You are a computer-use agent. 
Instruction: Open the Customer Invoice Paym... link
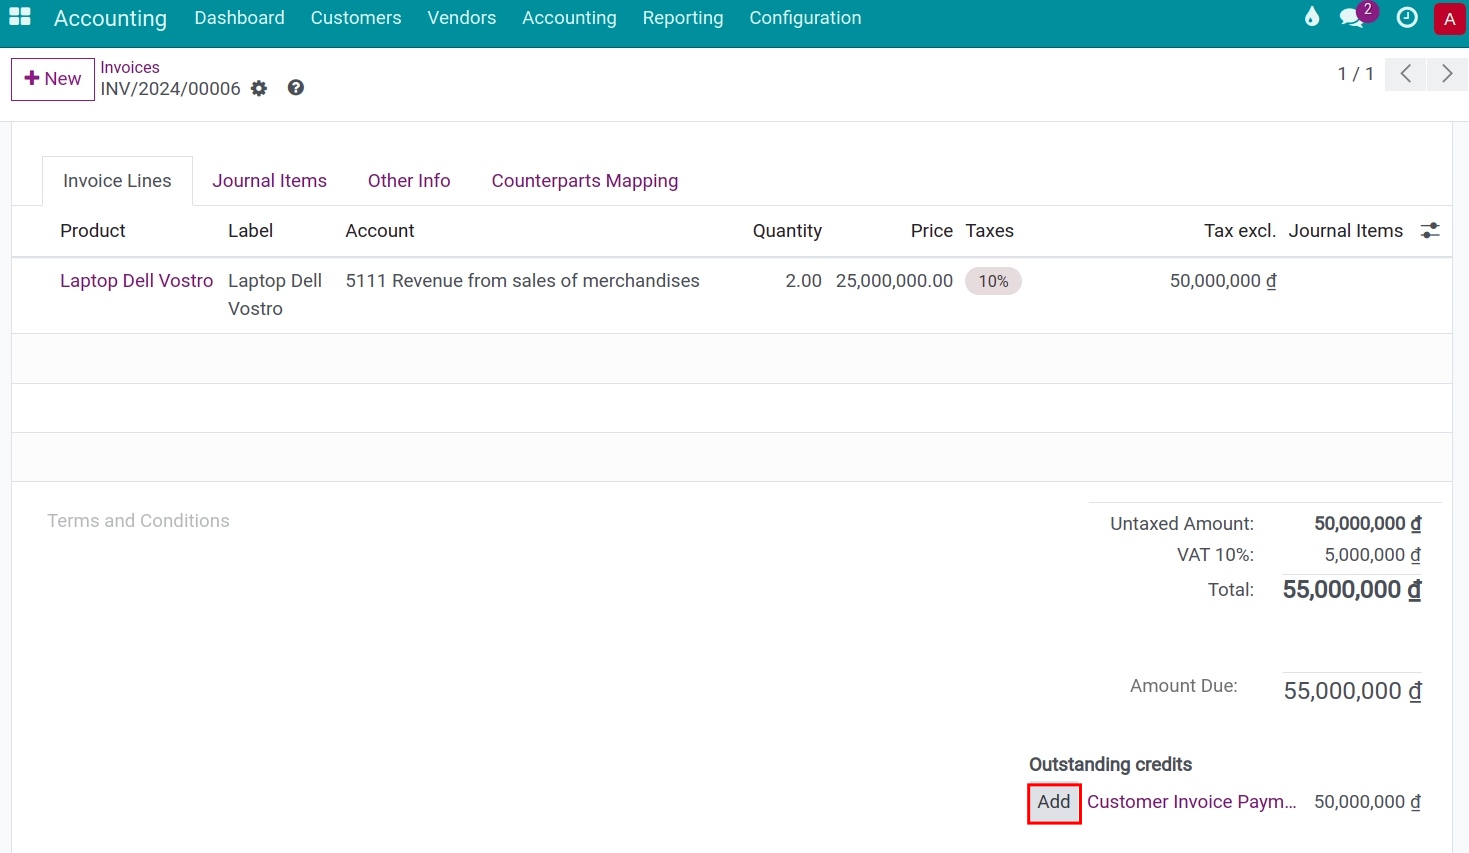pos(1192,802)
